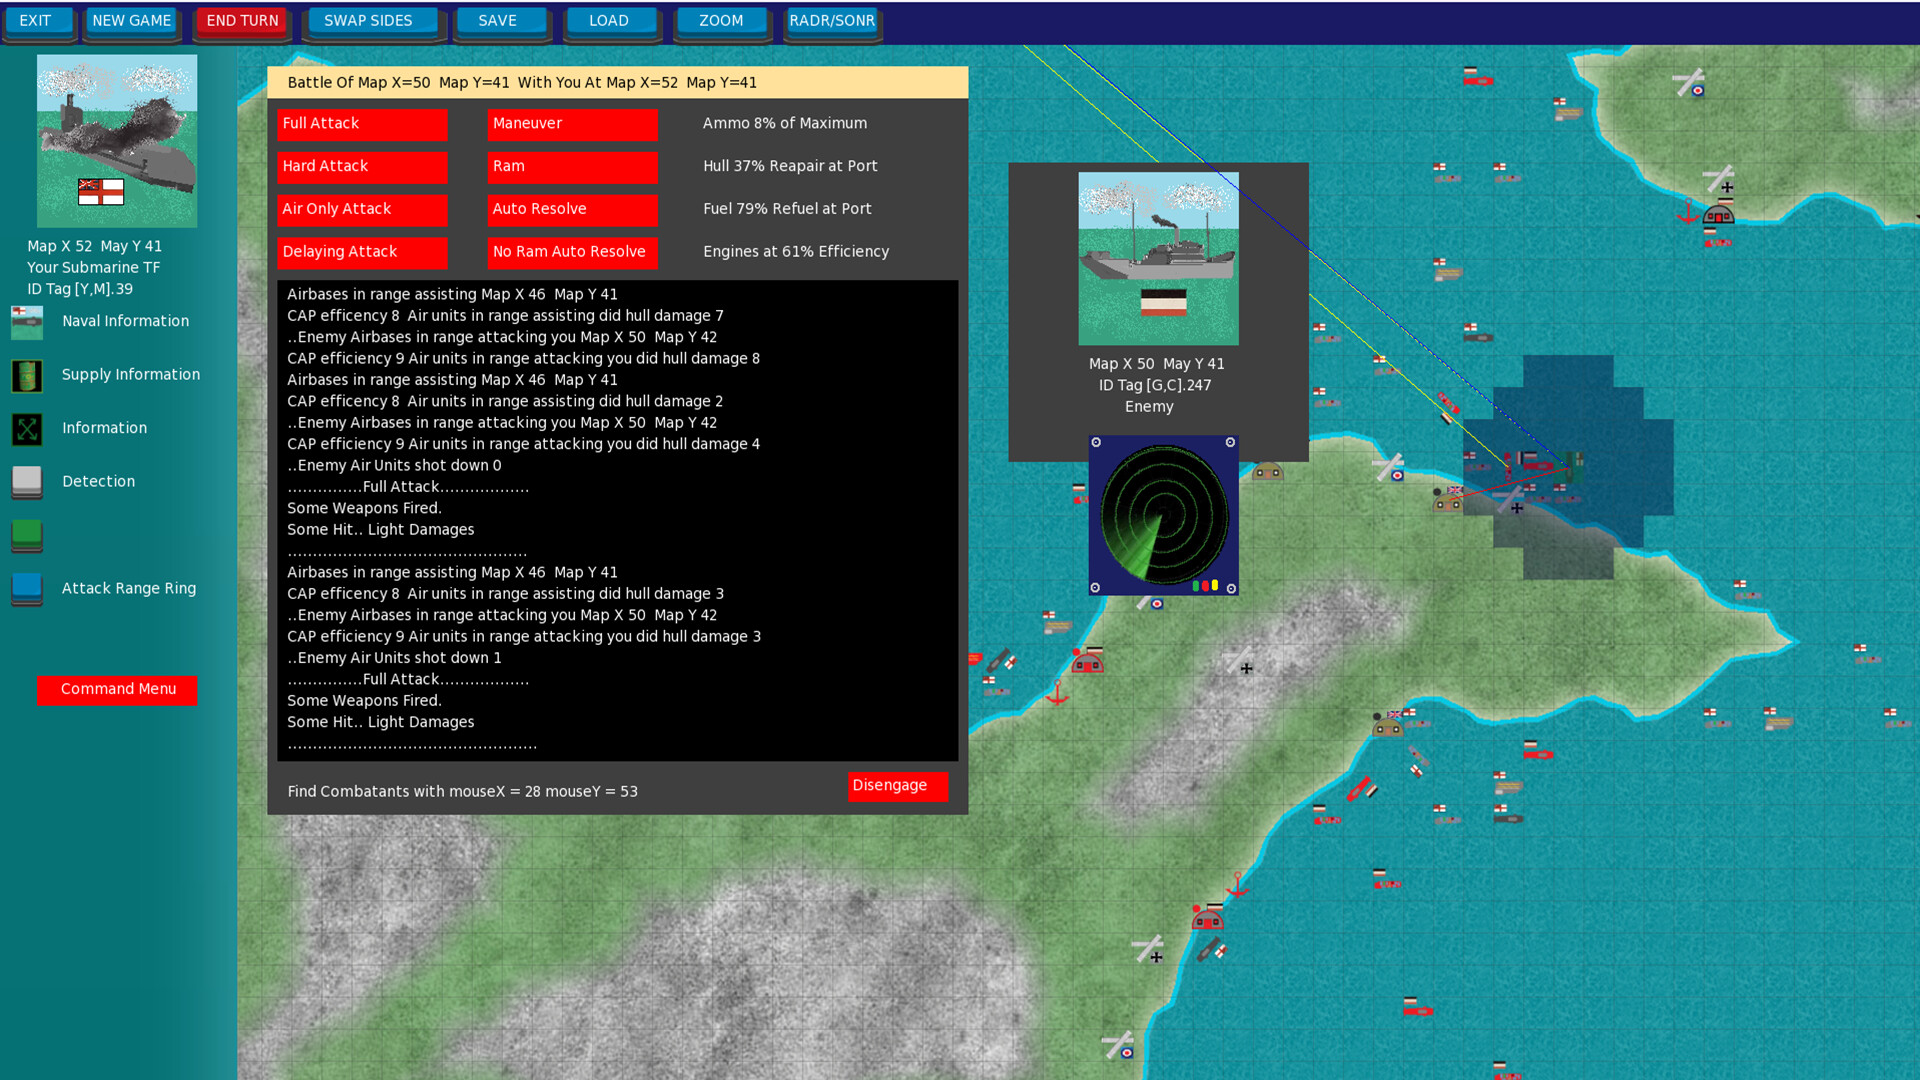Choose Auto Resolve for the battle
The height and width of the screenshot is (1080, 1920).
[x=572, y=209]
